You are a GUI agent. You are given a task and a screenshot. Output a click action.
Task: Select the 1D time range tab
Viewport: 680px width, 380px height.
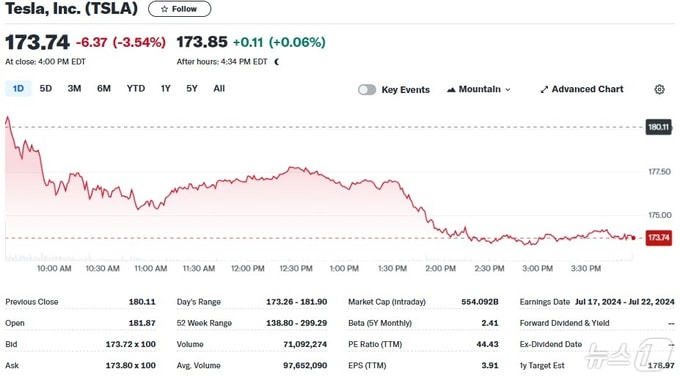(x=18, y=89)
